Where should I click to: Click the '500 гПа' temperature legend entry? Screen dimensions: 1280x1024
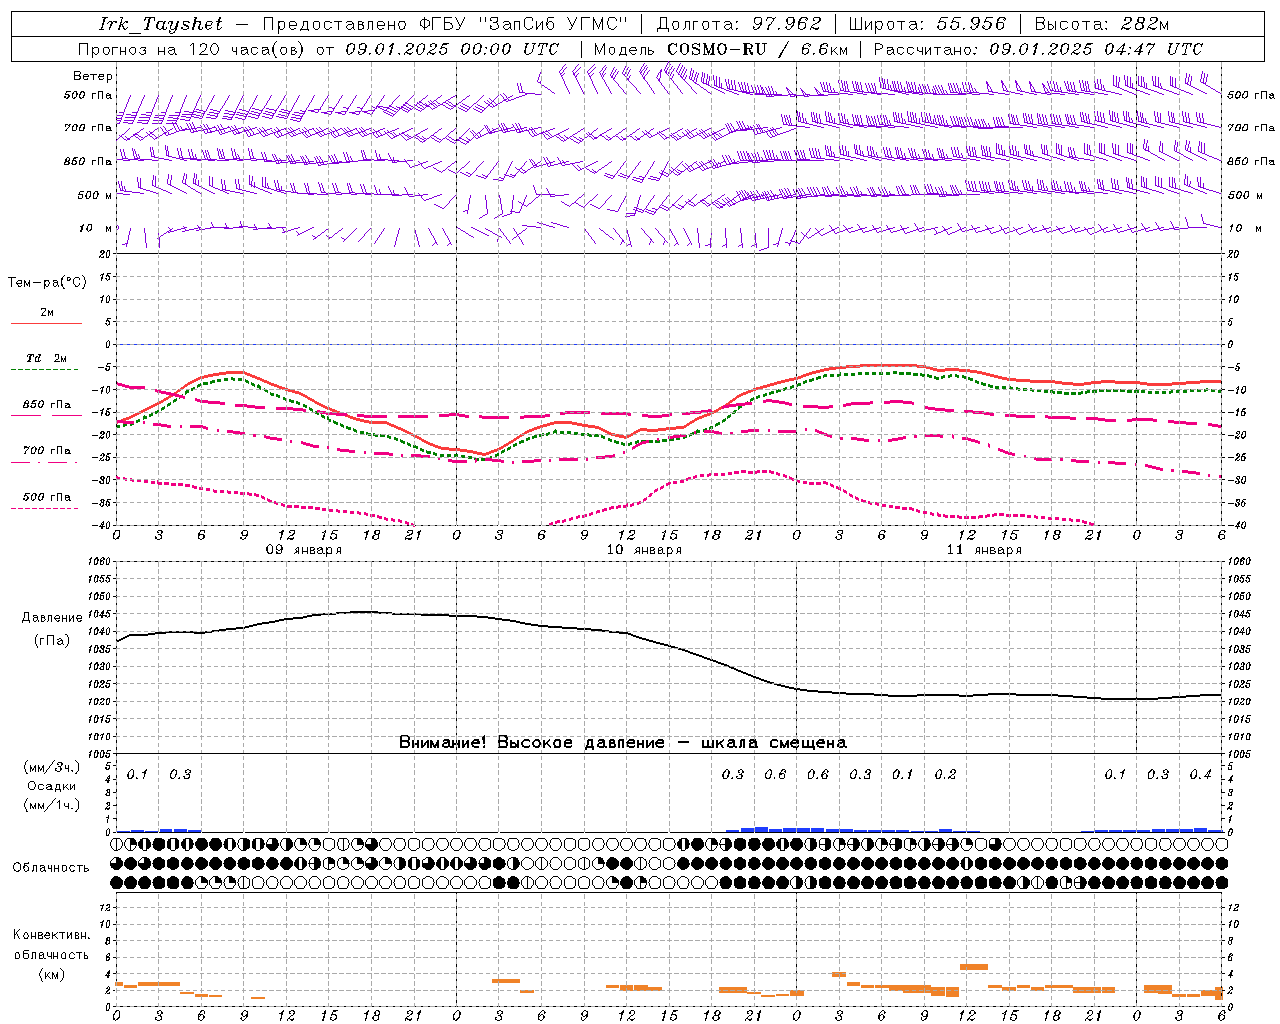[47, 496]
